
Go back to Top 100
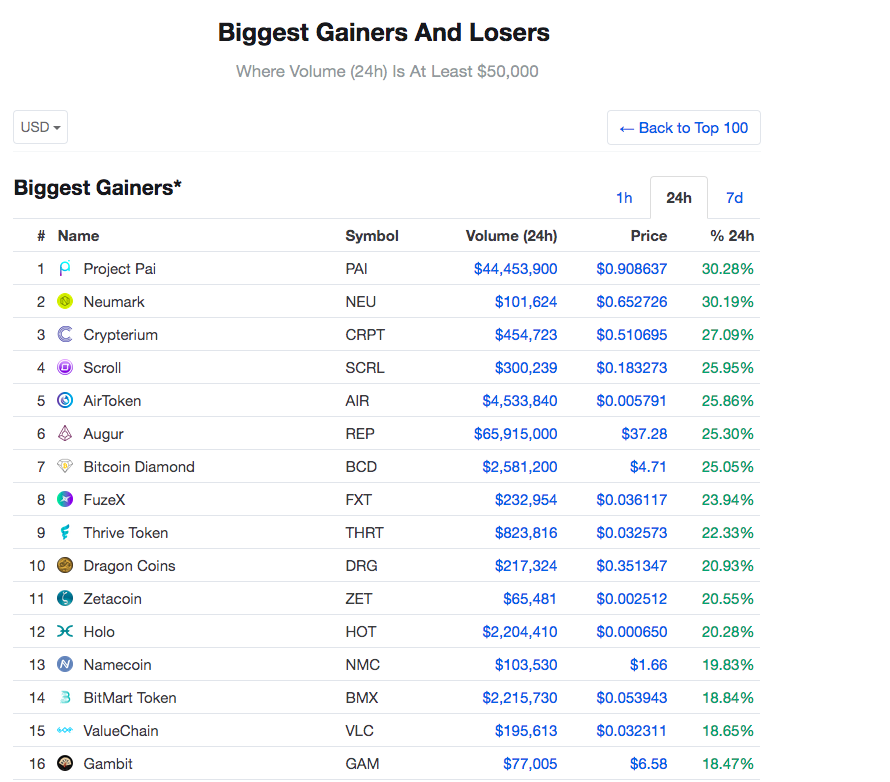pyautogui.click(x=684, y=128)
